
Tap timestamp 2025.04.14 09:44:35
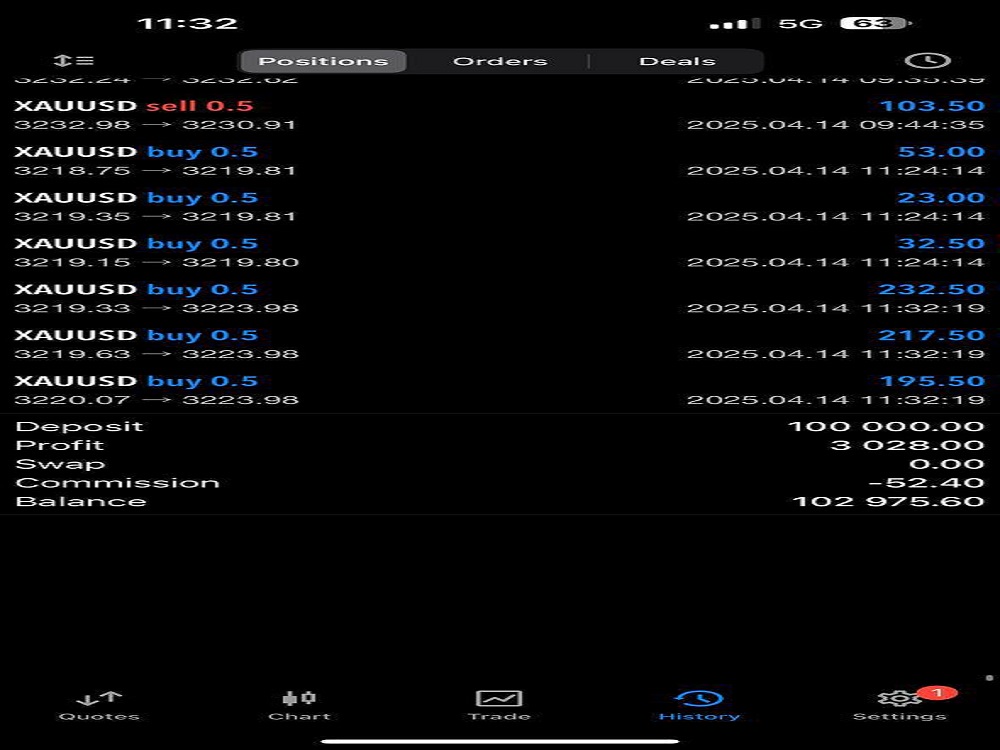(x=836, y=125)
